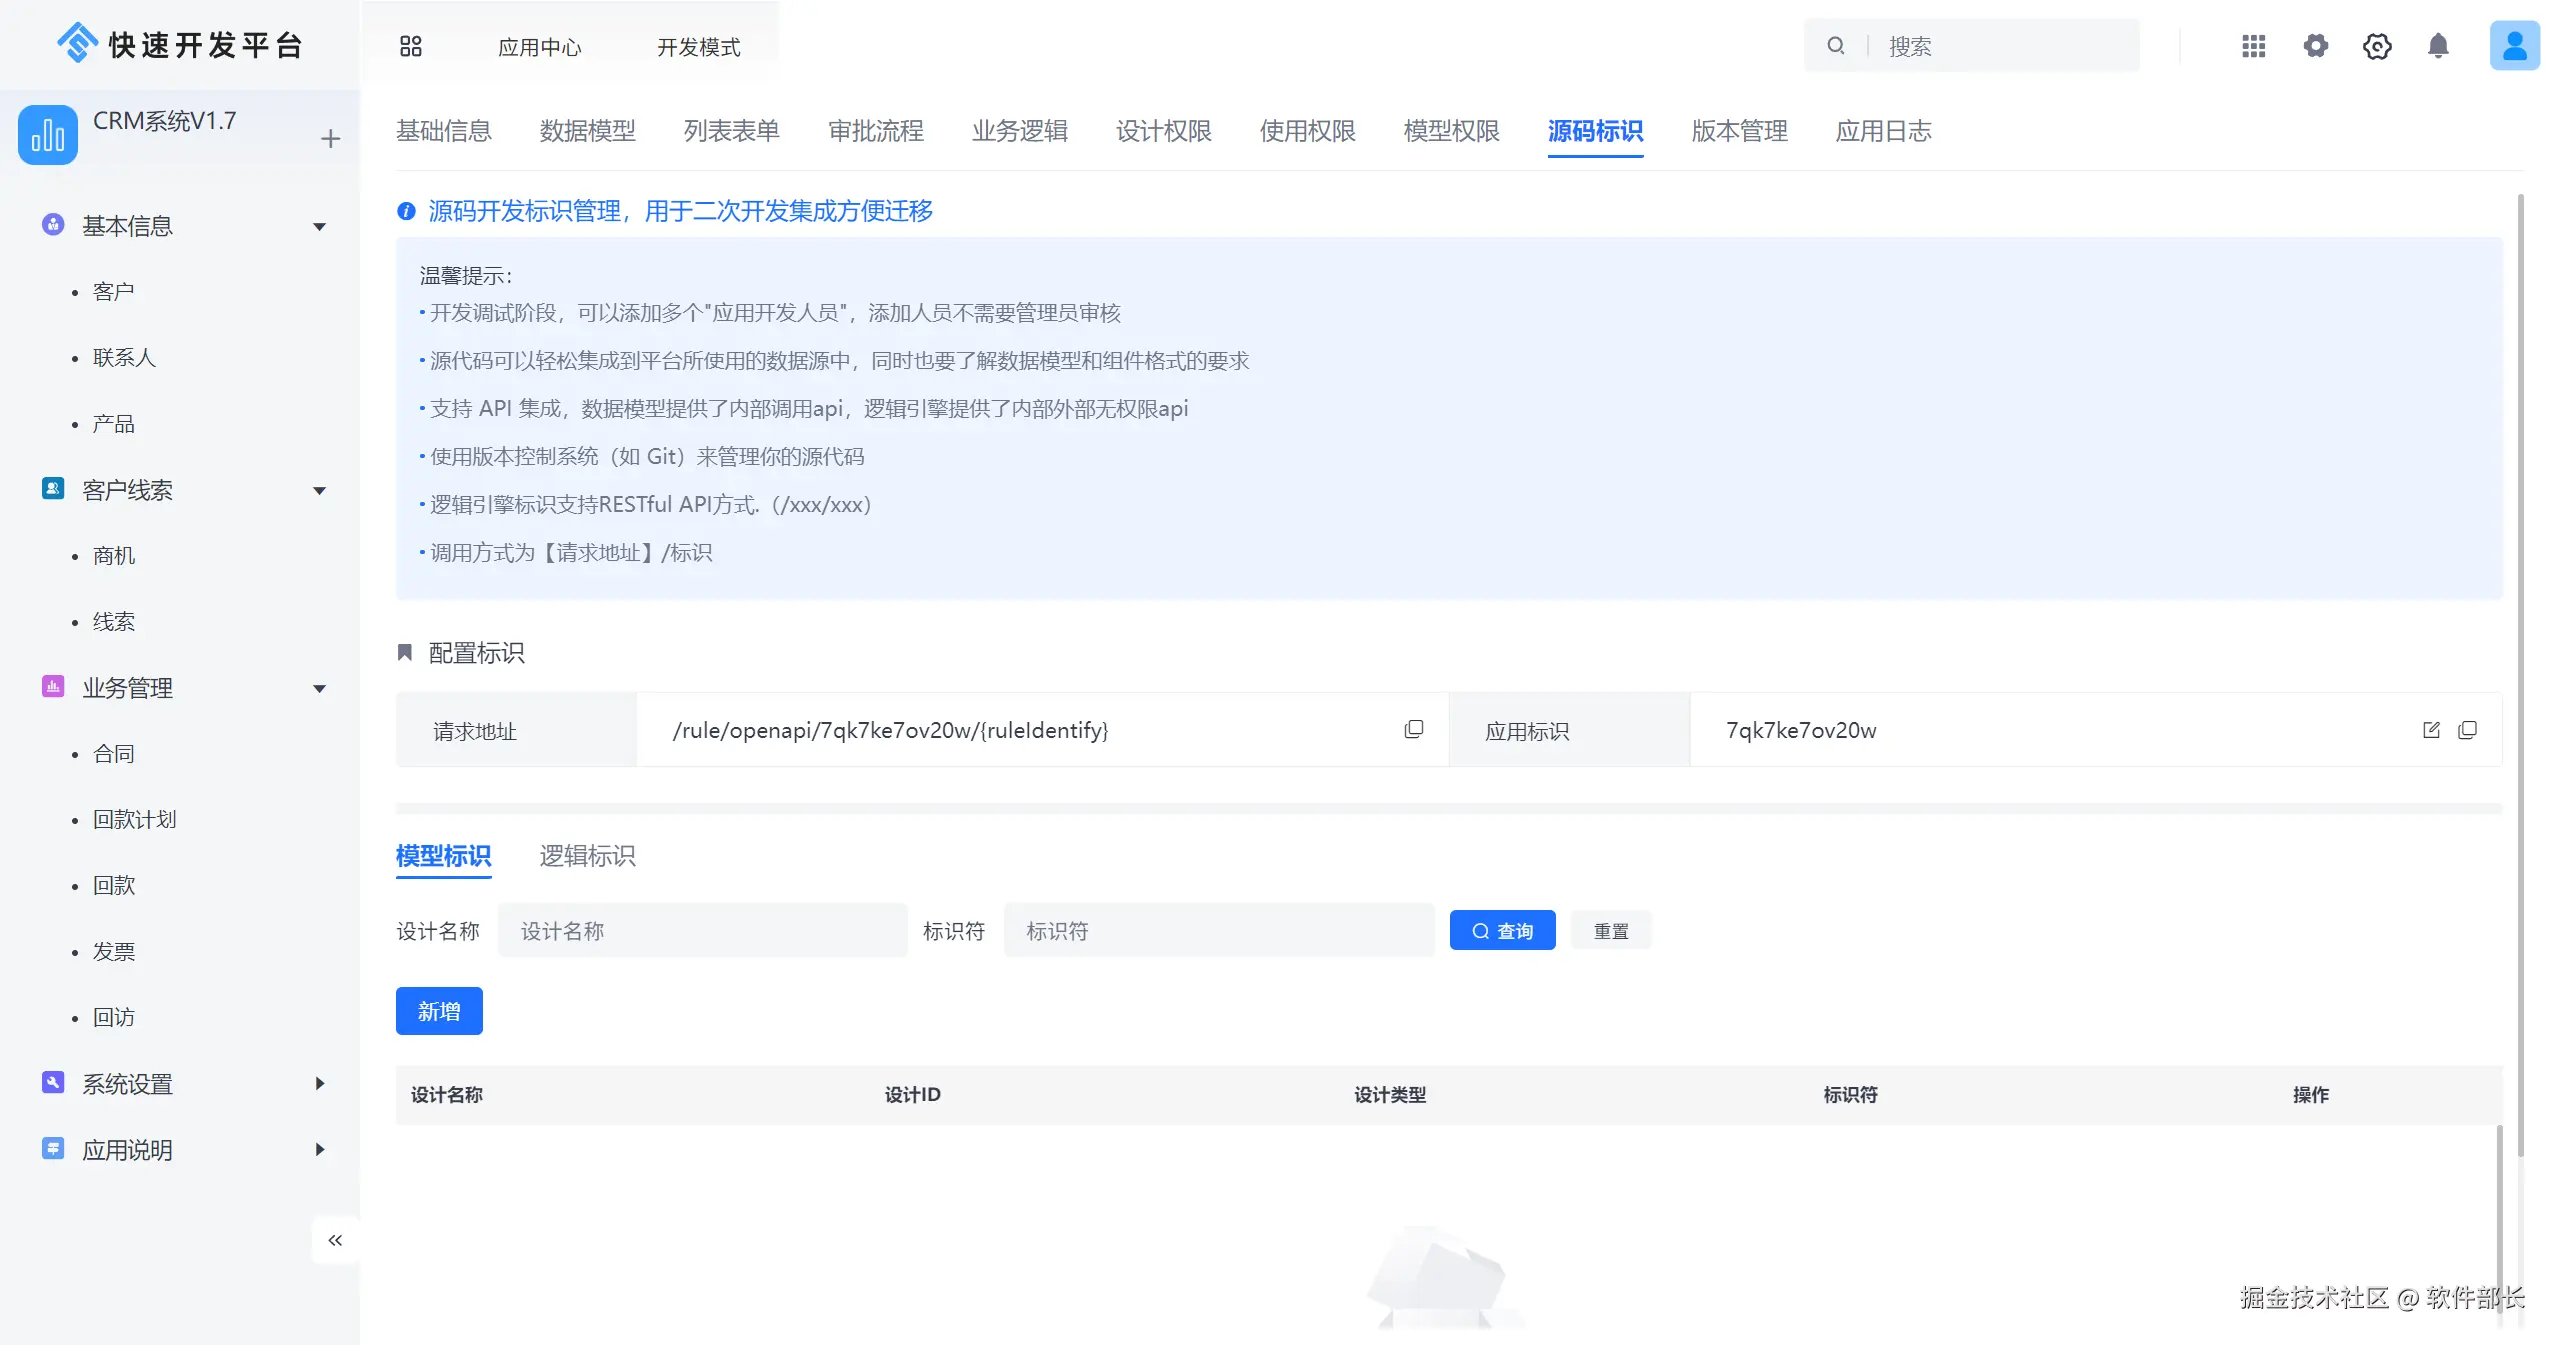This screenshot has width=2559, height=1345.
Task: Copy the 应用标识 value with copy icon
Action: [2468, 730]
